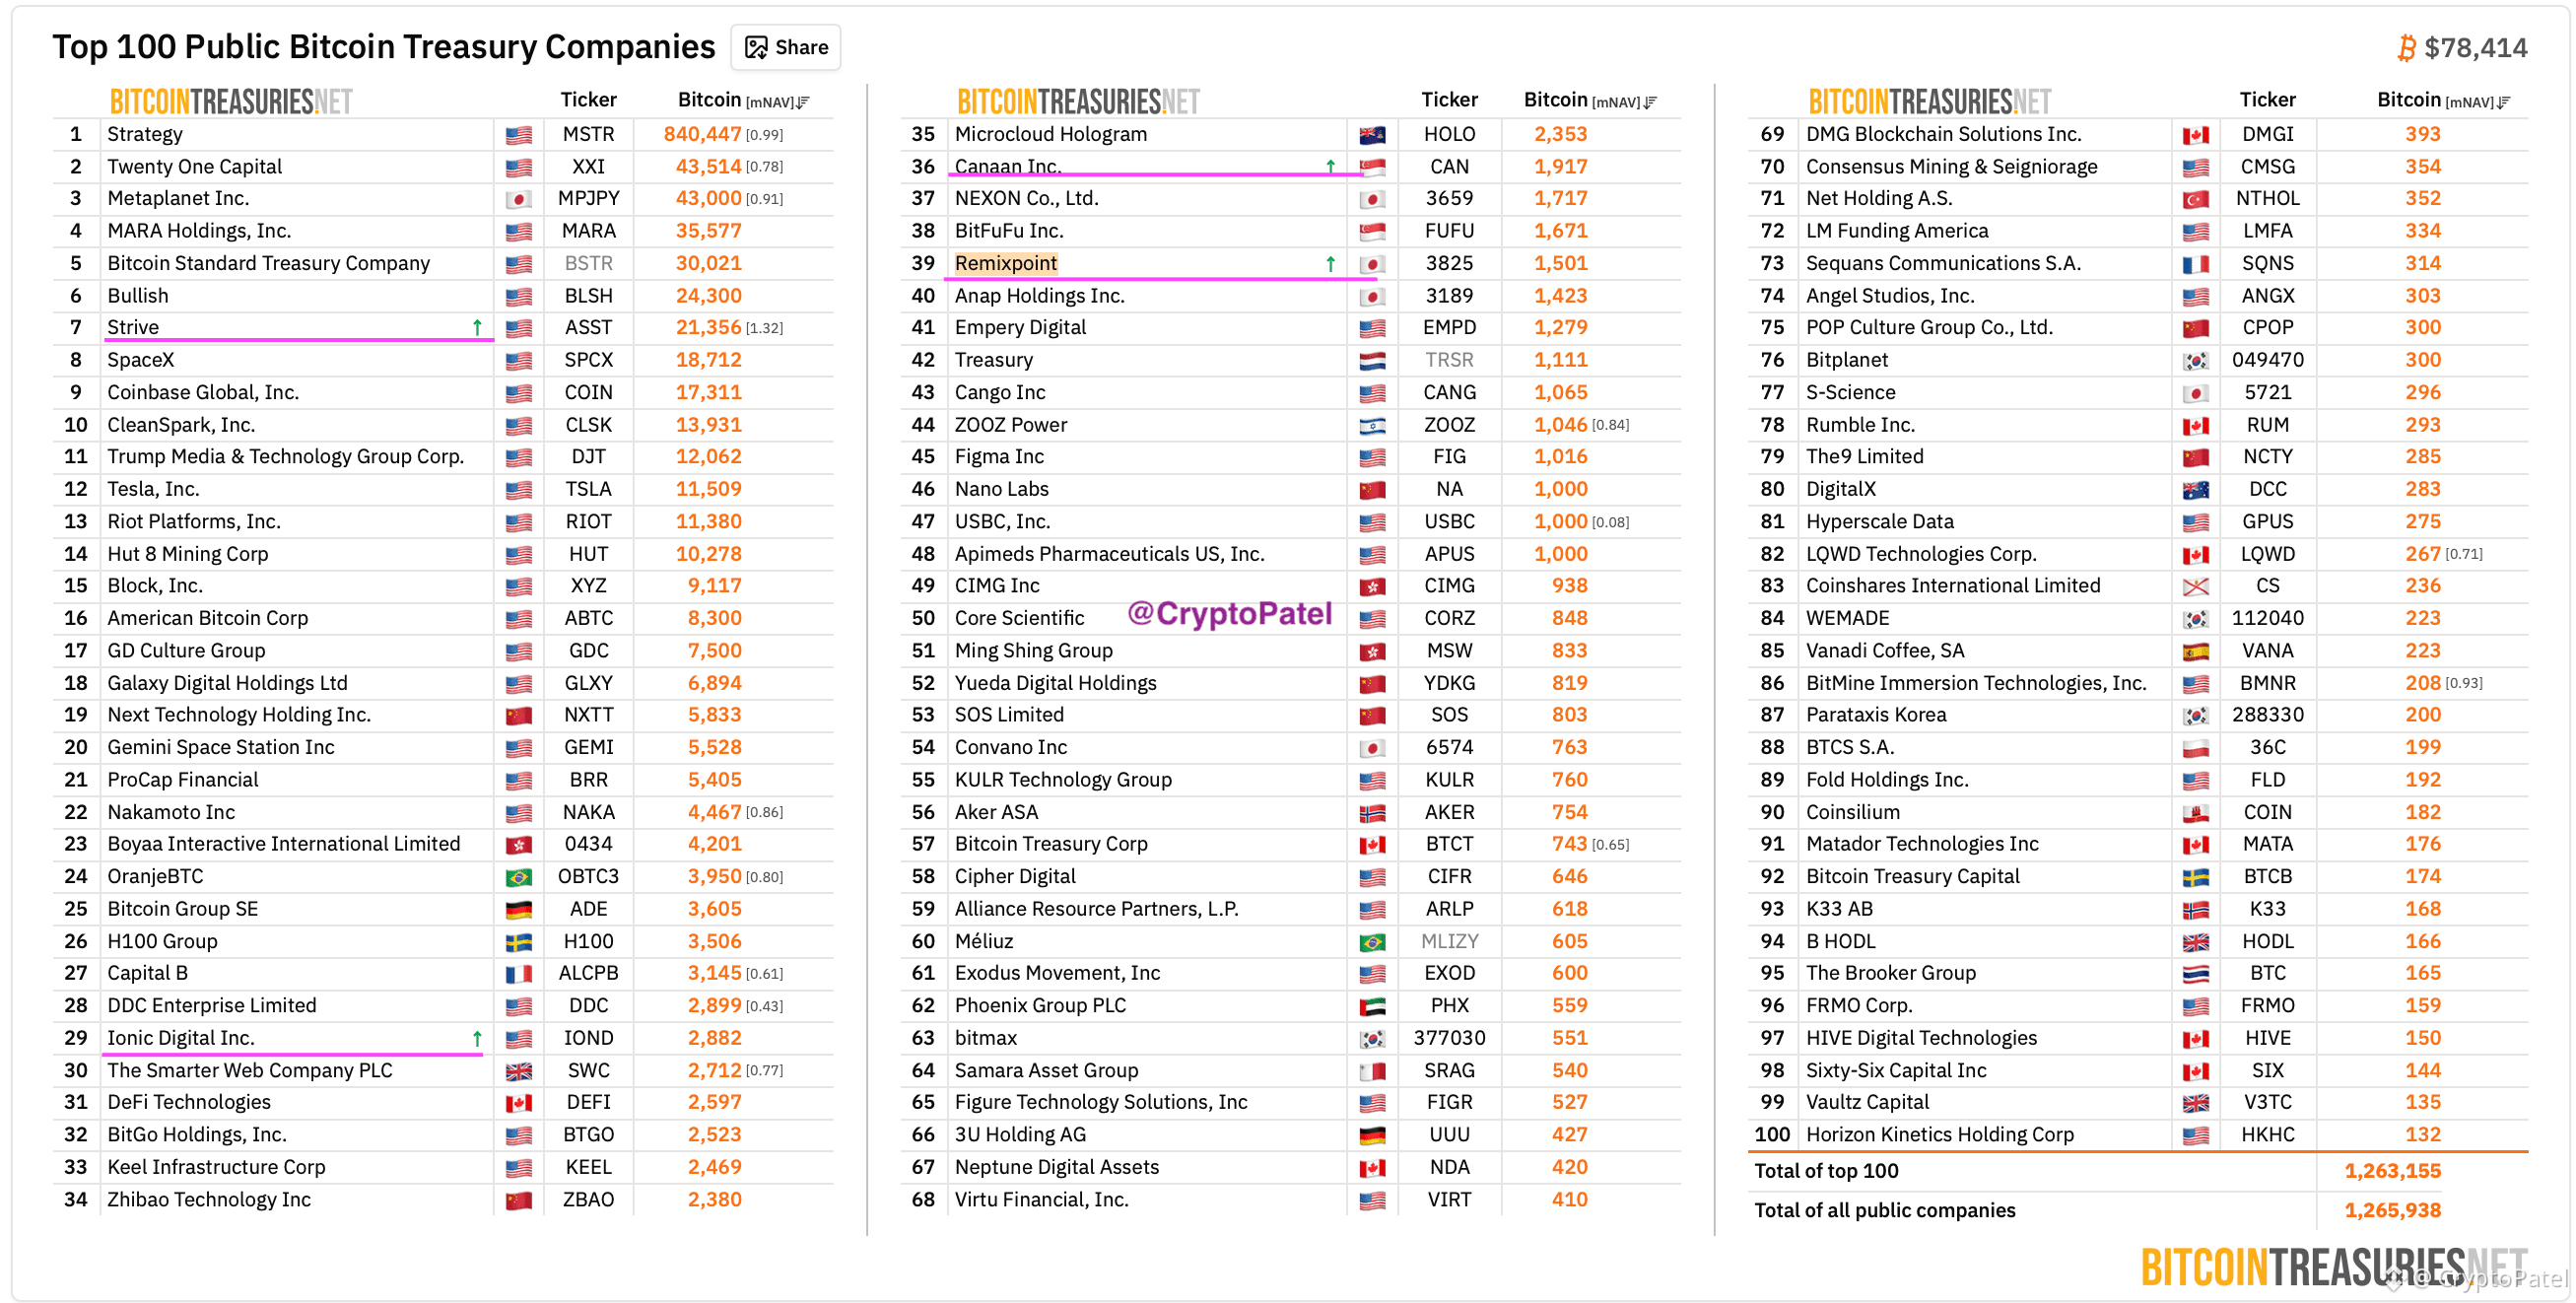Viewport: 2576px width, 1303px height.
Task: Click the China flag in the Next Technology Holding row
Action: [x=518, y=716]
